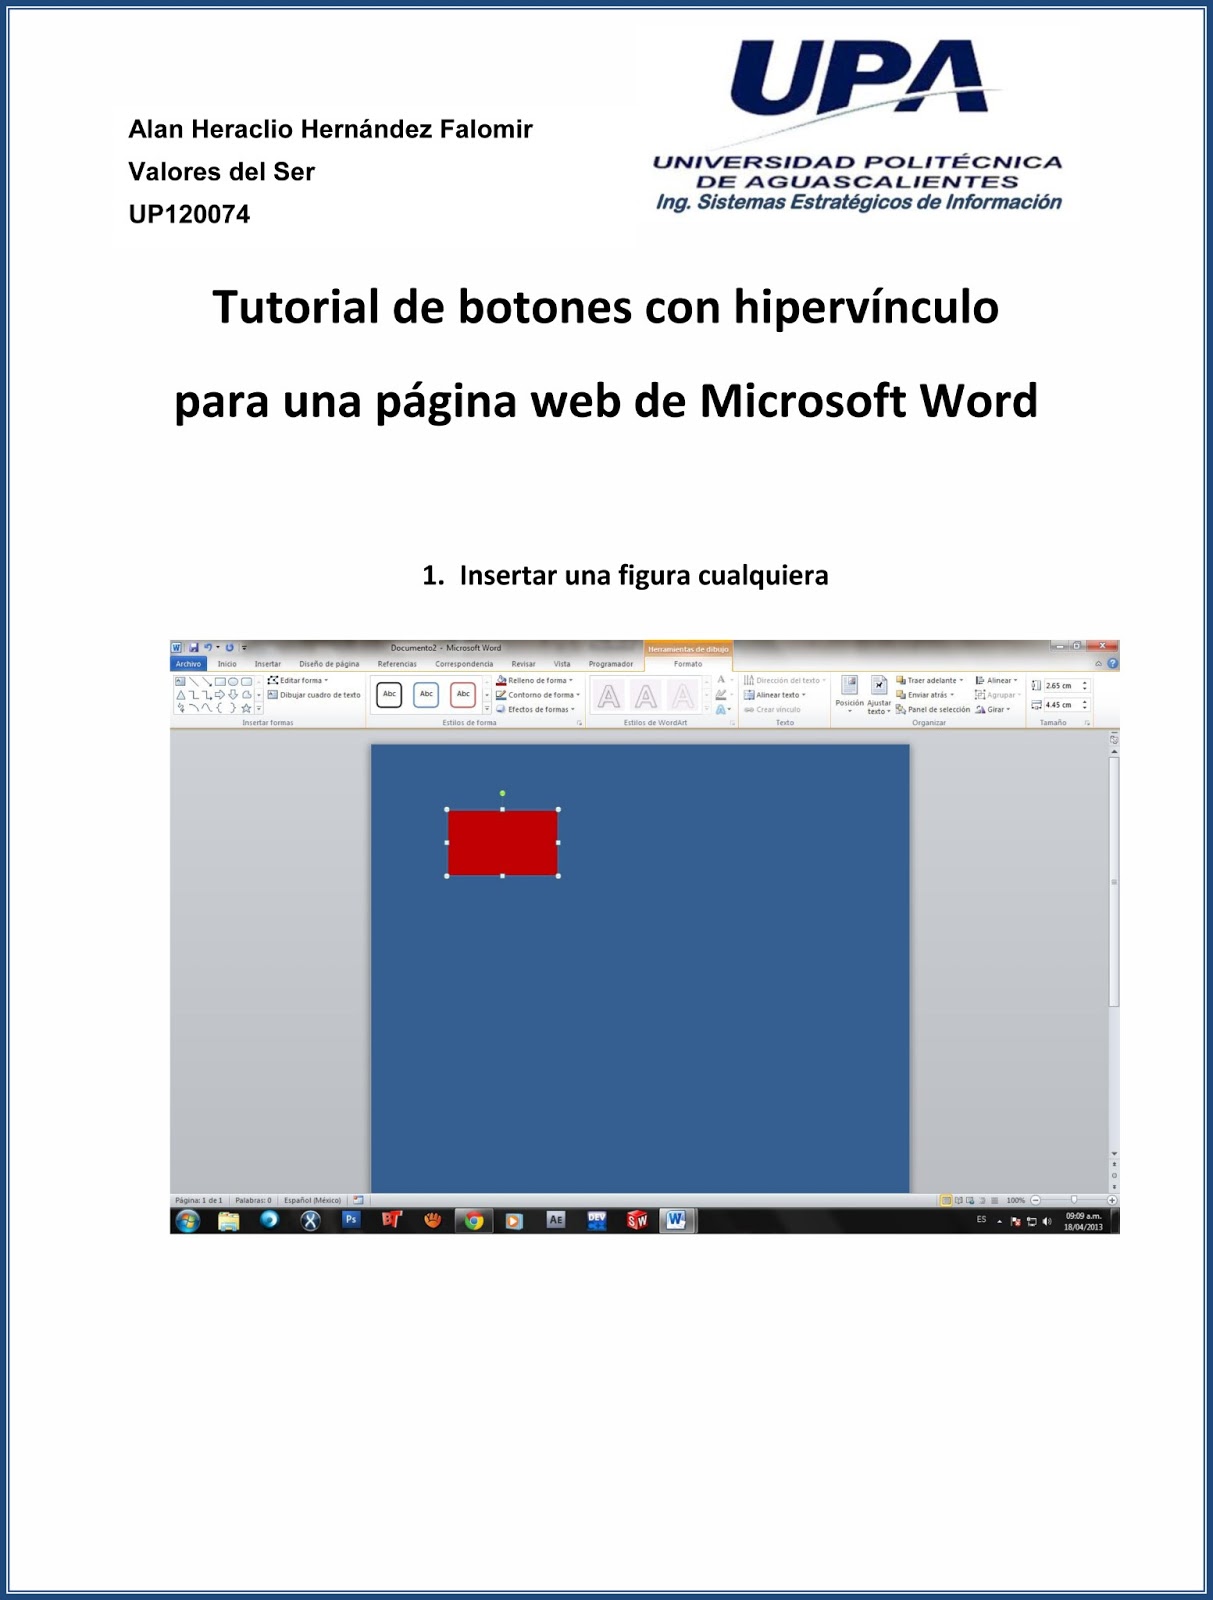The image size is (1213, 1600).
Task: Click the zoom slider in status bar
Action: click(1074, 1200)
